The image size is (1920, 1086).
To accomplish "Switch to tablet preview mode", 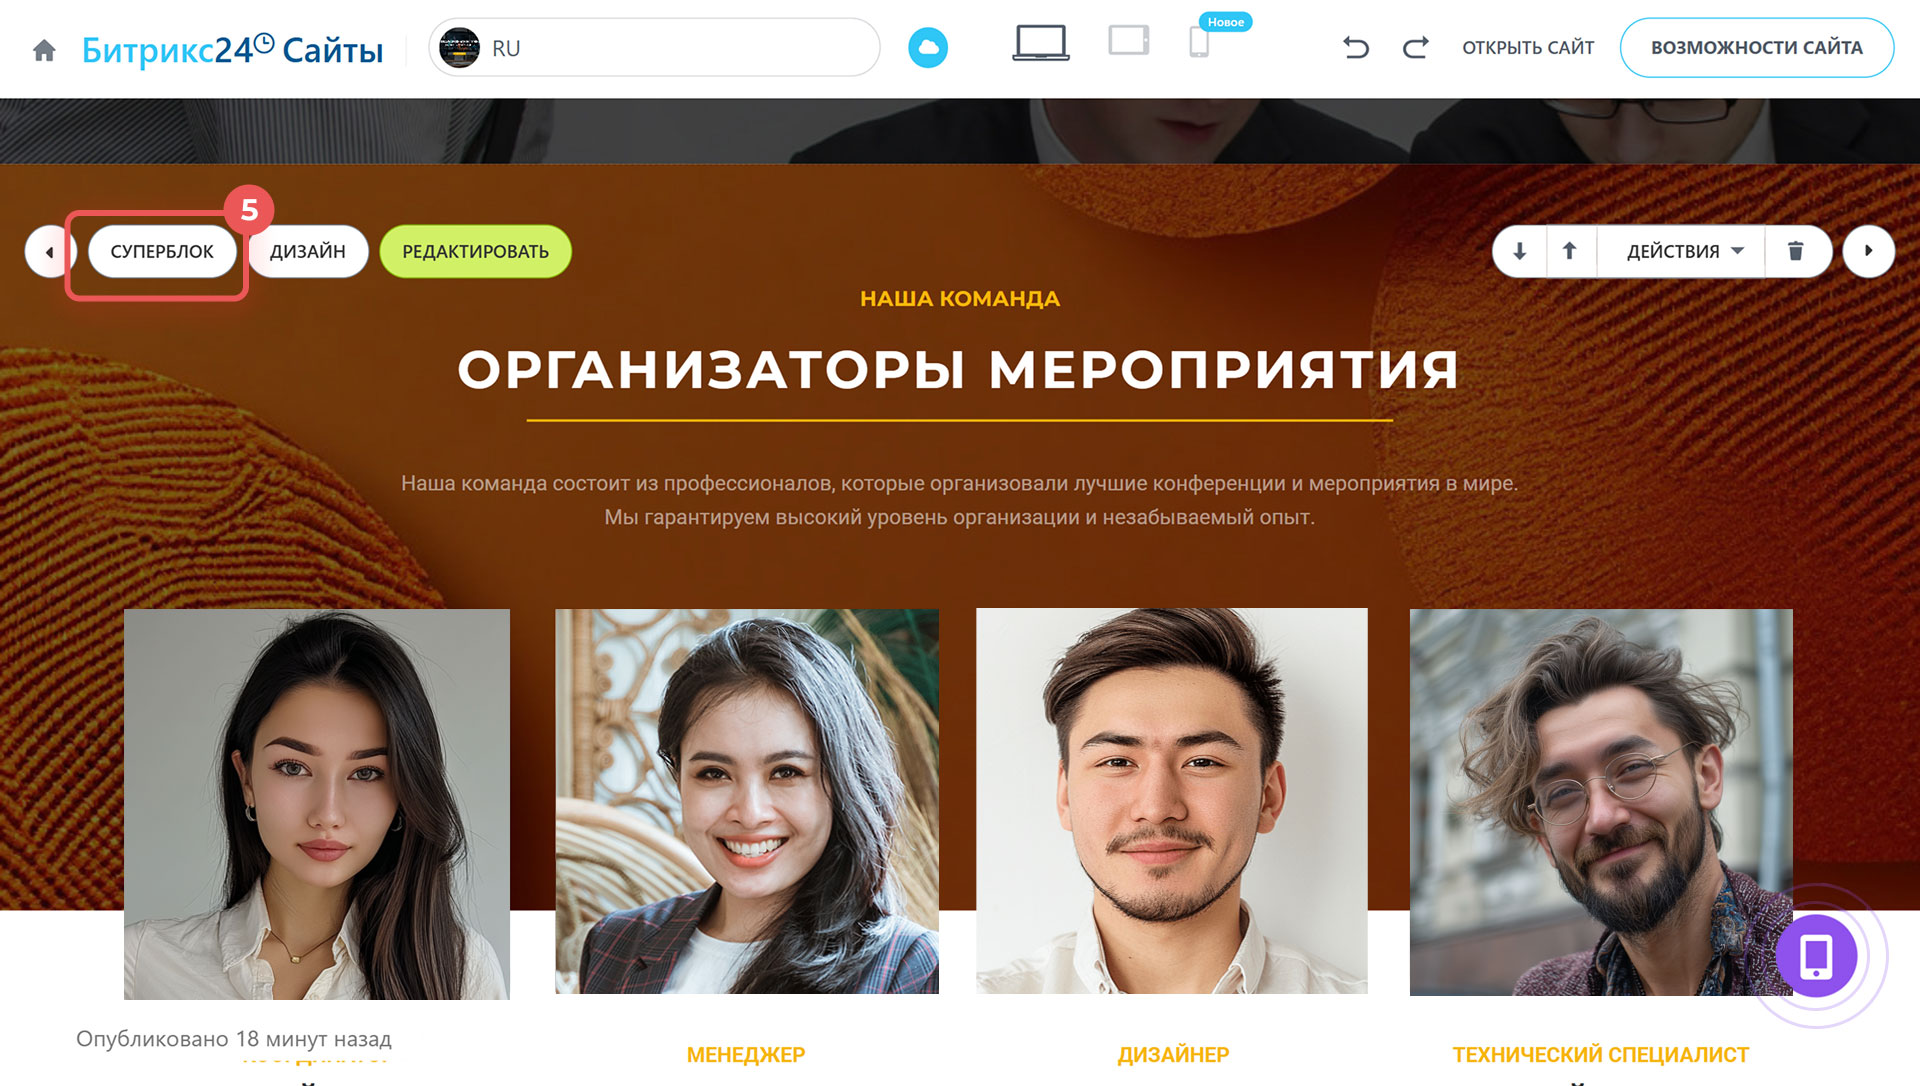I will click(1129, 41).
